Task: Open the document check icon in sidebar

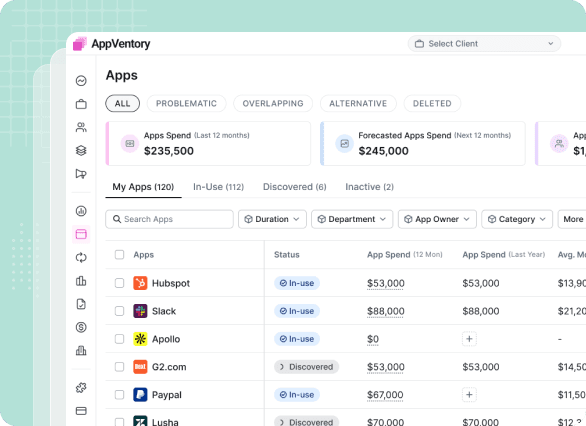Action: tap(81, 304)
